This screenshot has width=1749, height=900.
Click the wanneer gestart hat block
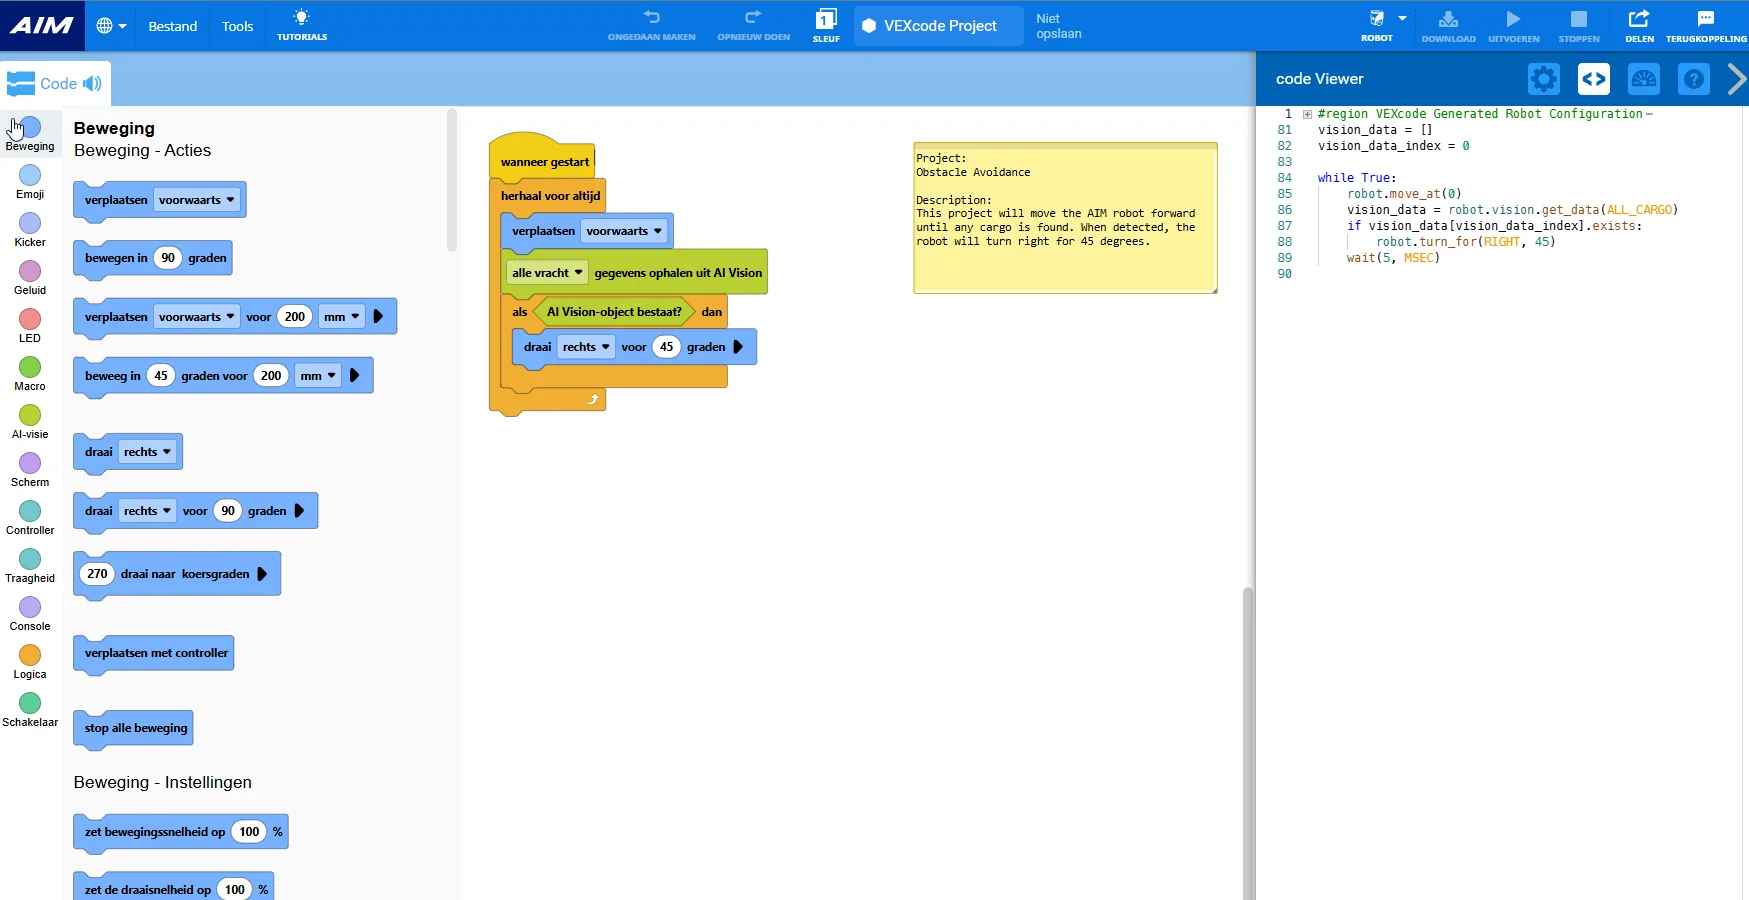click(543, 160)
